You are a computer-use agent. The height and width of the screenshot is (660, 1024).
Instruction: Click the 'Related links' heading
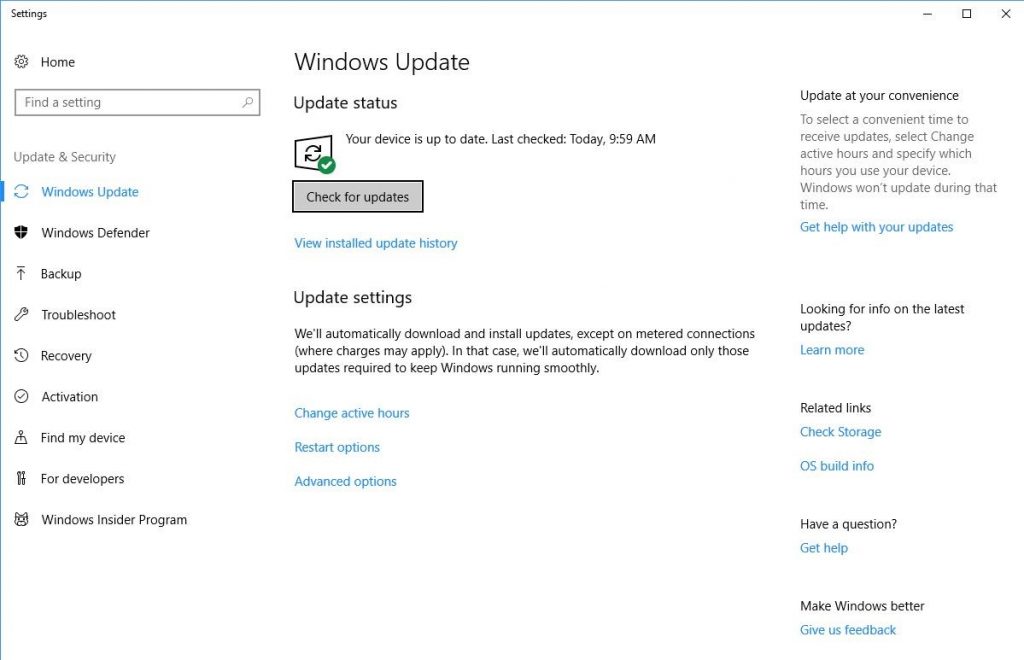[835, 408]
